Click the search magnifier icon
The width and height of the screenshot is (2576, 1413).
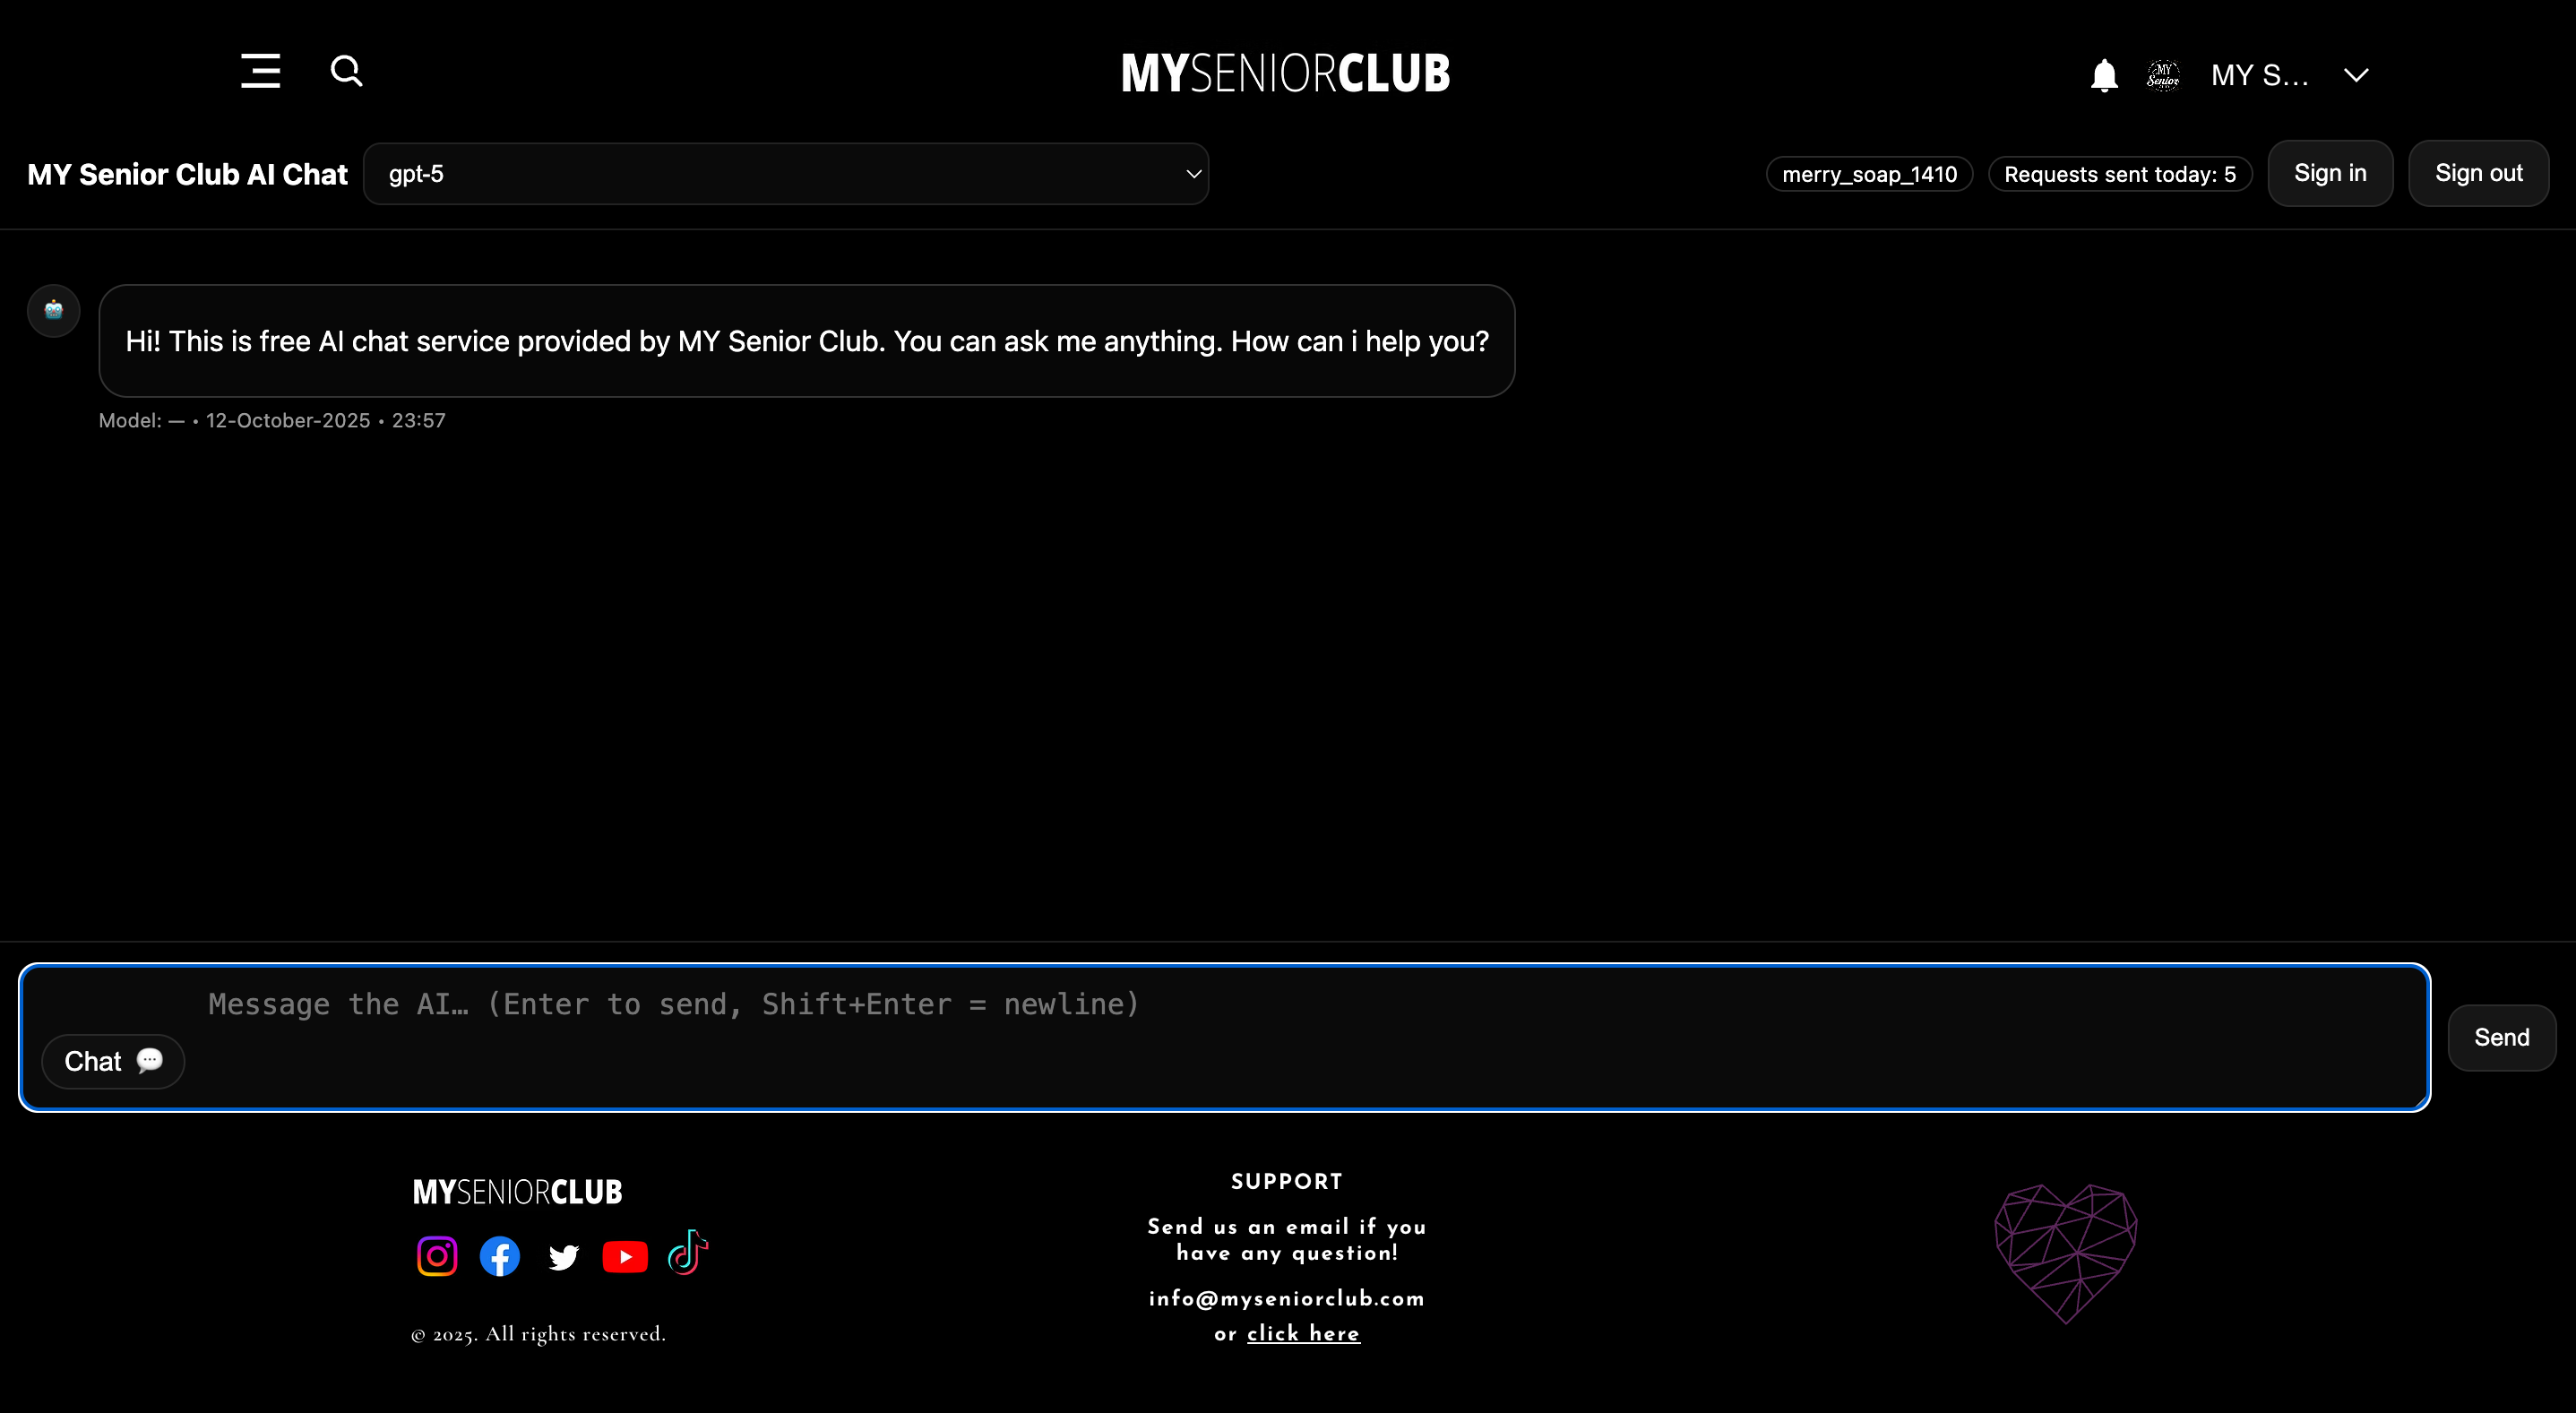346,71
